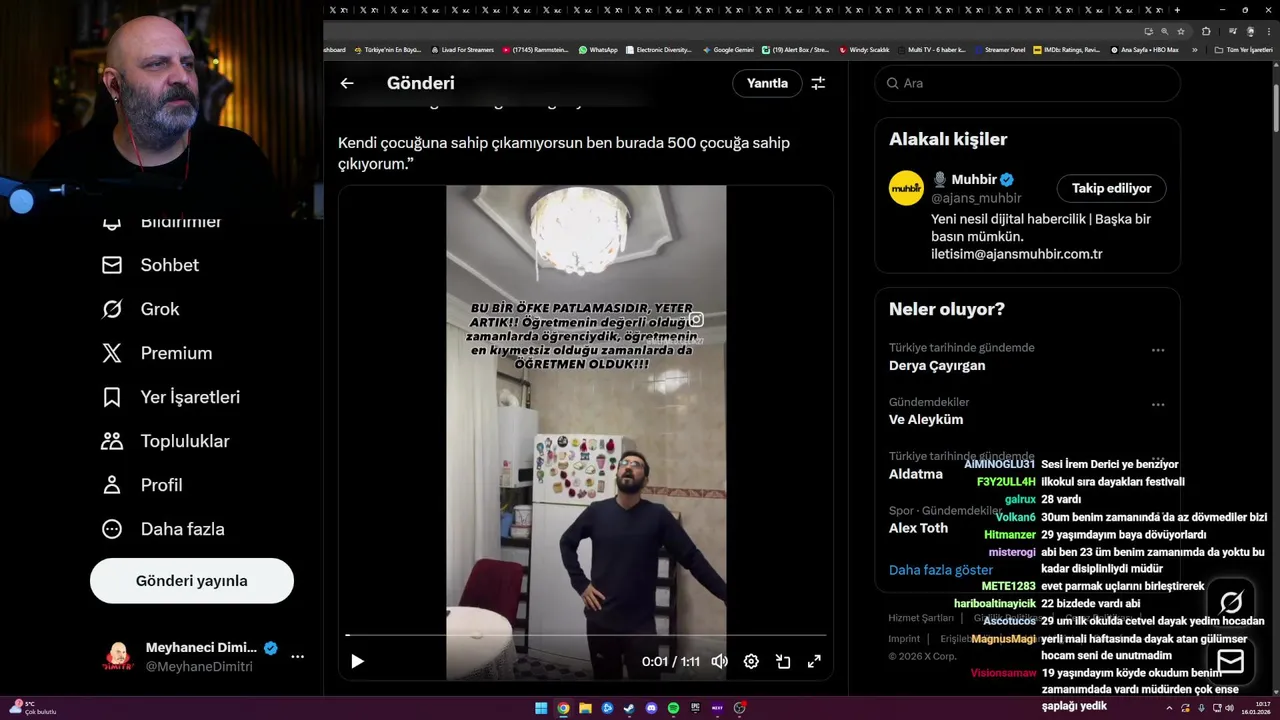
Task: Focus the Ara search field
Action: (1027, 83)
